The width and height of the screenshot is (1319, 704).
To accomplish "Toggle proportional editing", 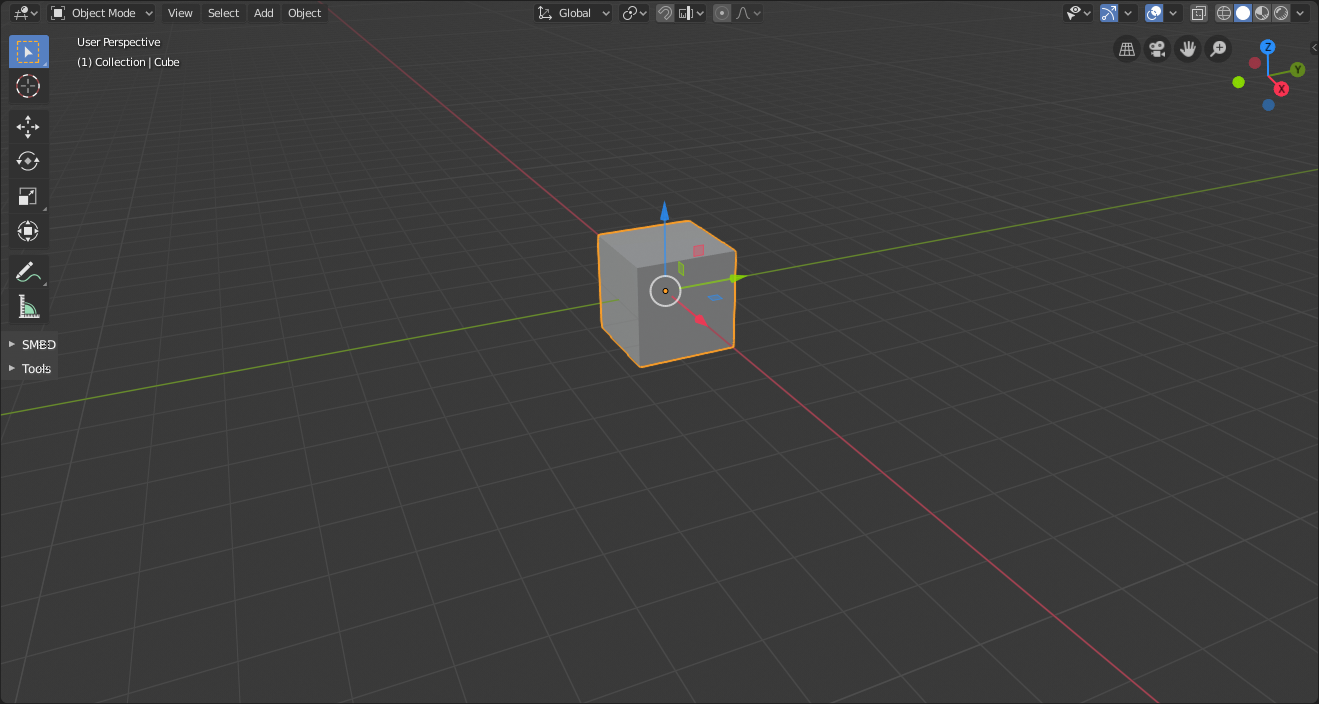I will point(722,13).
